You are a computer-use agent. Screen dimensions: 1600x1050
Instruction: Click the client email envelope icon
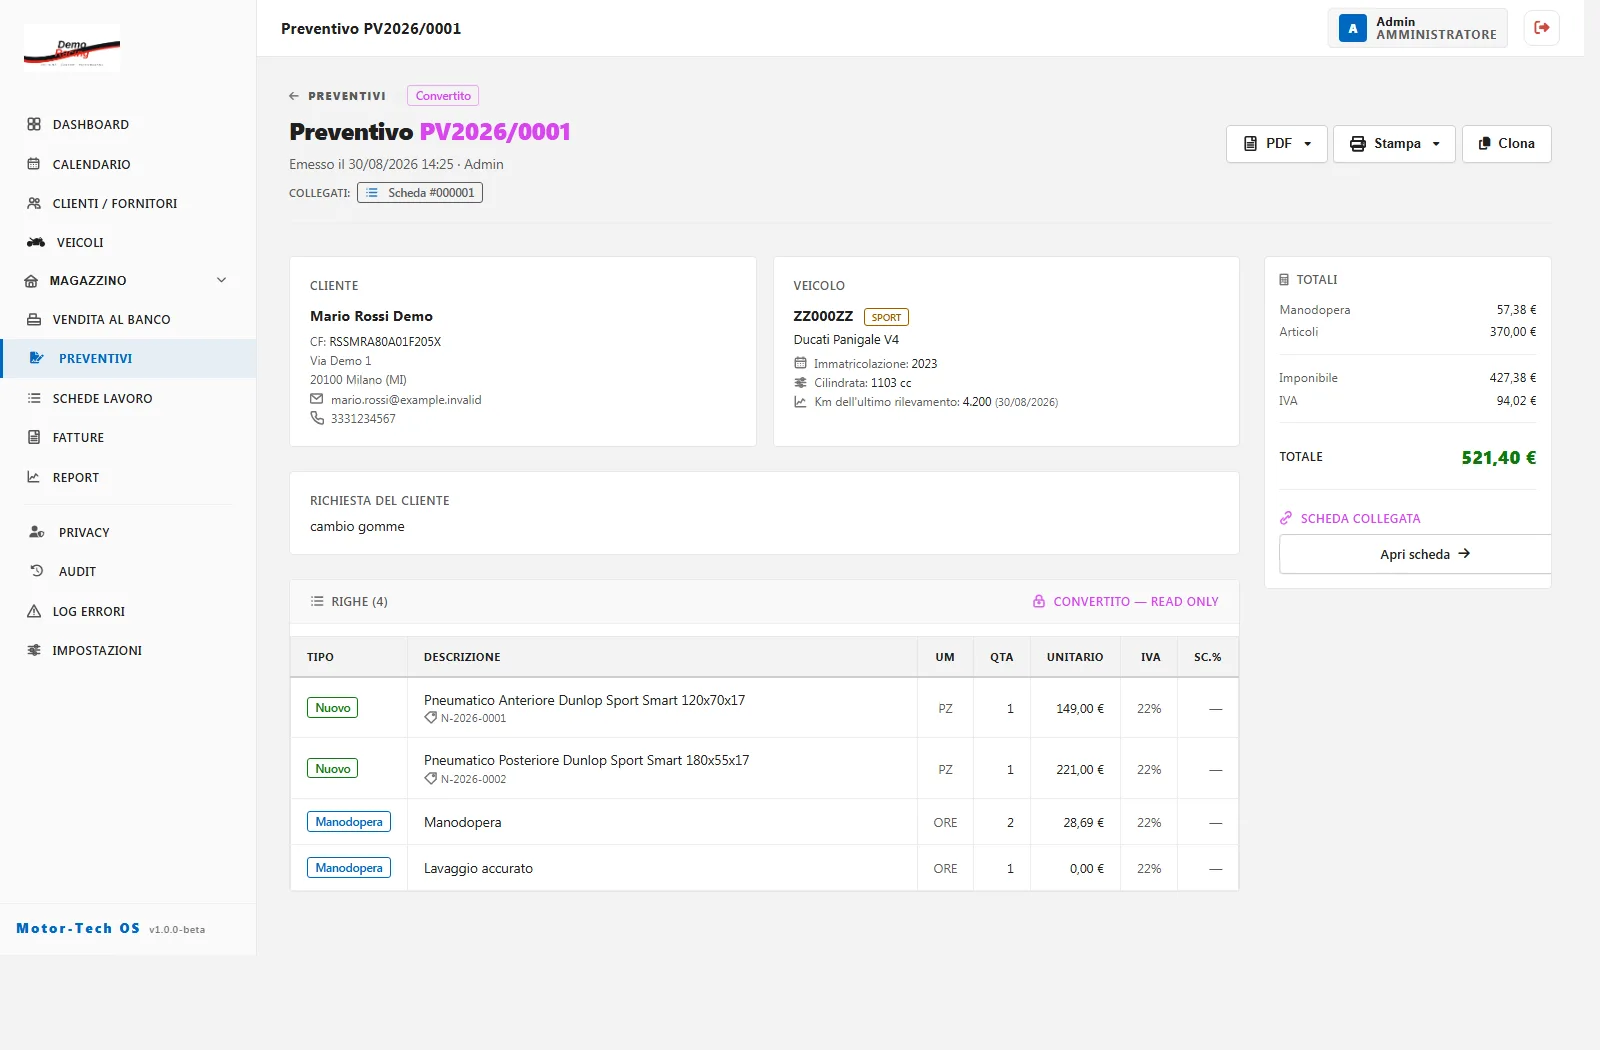pos(317,399)
